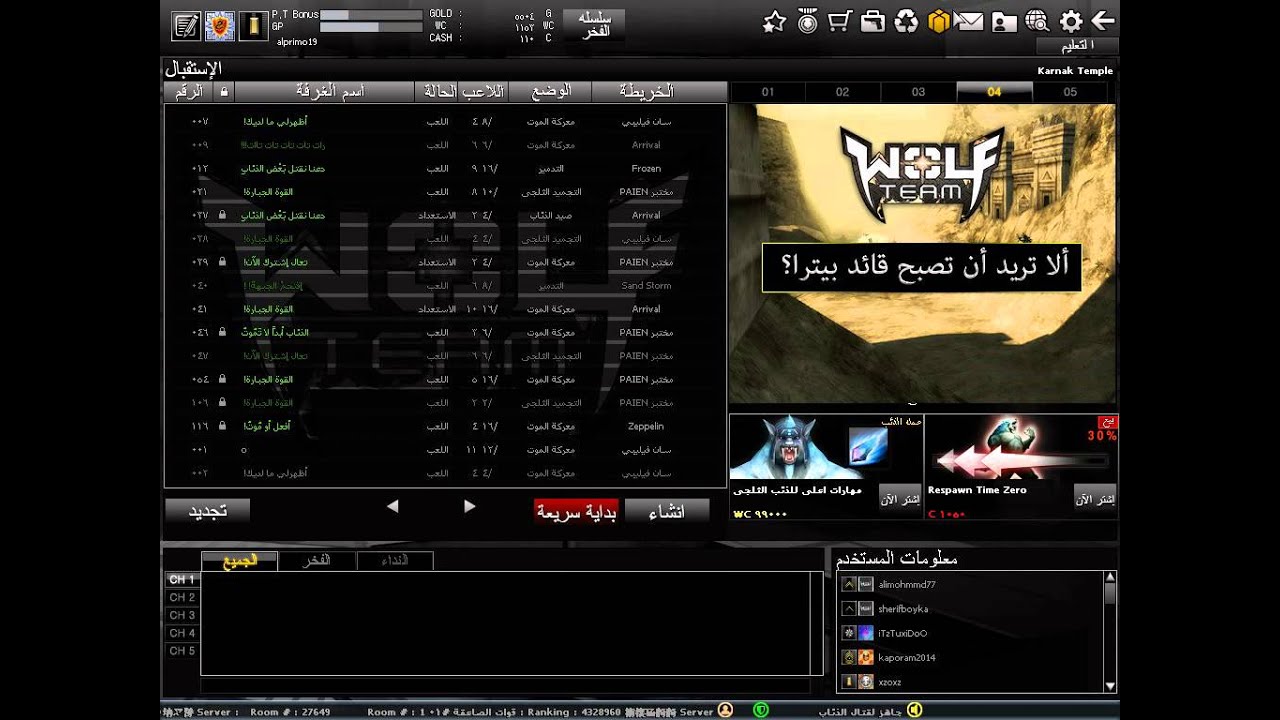Select banner tab 05
This screenshot has width=1280, height=720.
pos(1070,92)
